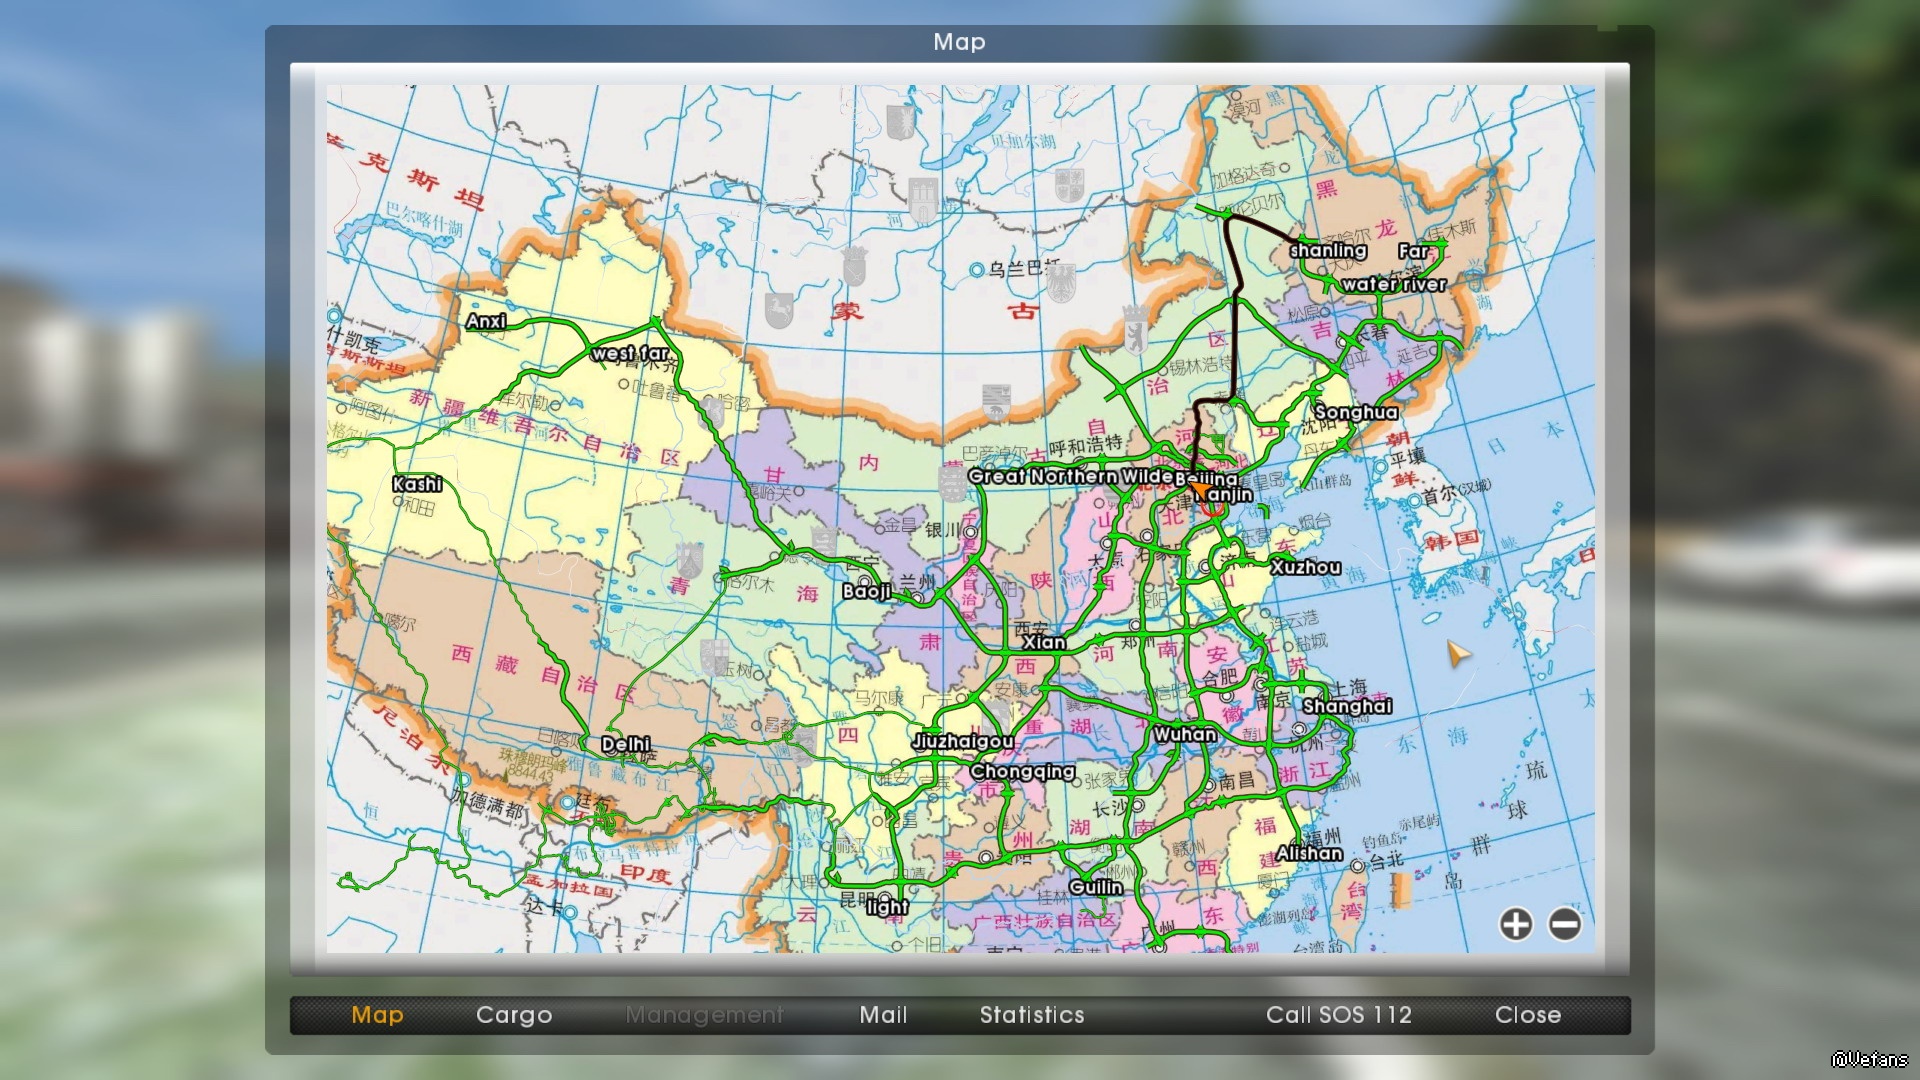Screen dimensions: 1920x1080
Task: Zoom in with the plus button
Action: (x=1515, y=924)
